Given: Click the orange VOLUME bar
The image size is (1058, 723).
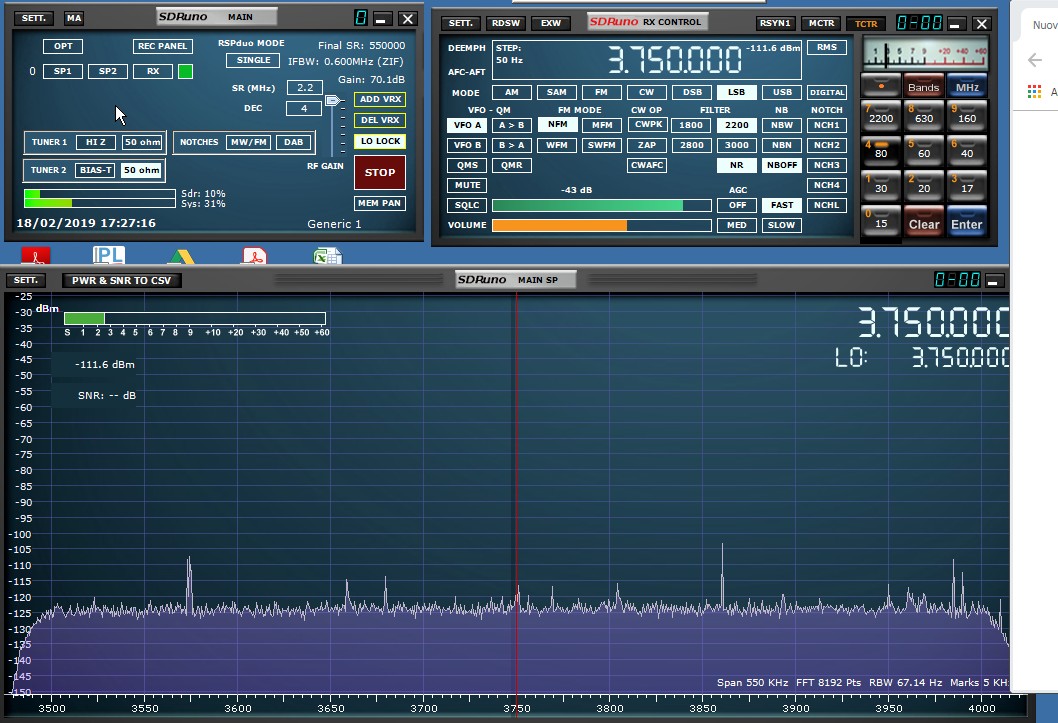Looking at the screenshot, I should click(559, 225).
